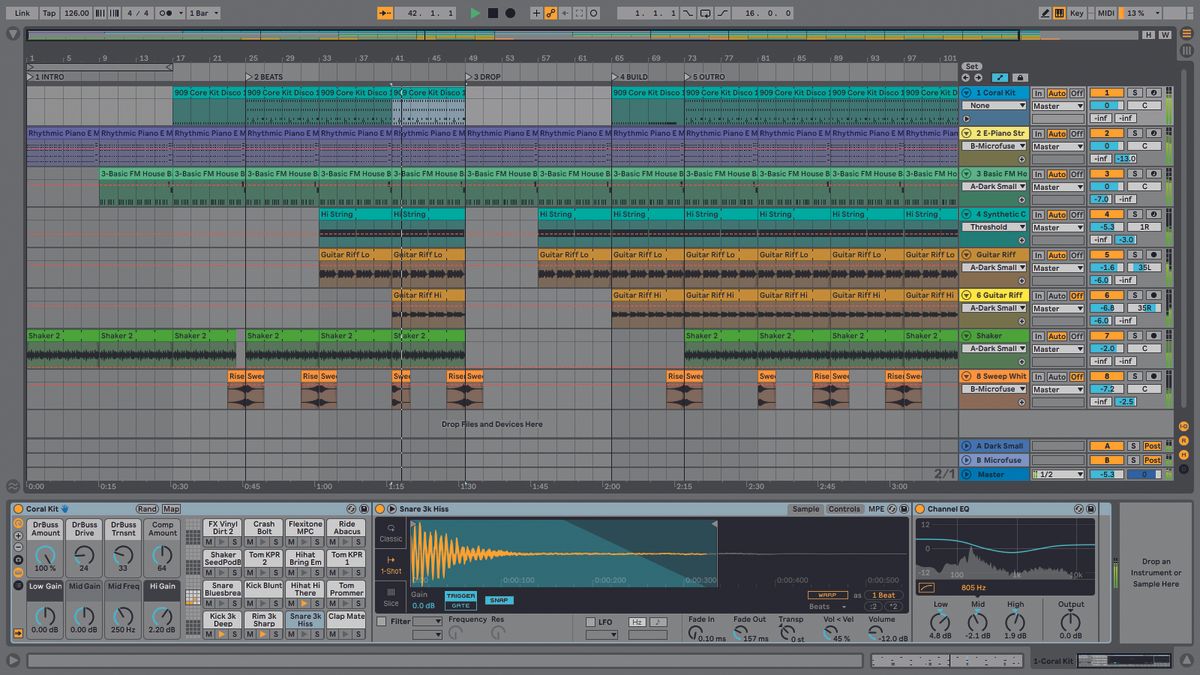Open the MPE tab in the Simpler device

[x=876, y=509]
